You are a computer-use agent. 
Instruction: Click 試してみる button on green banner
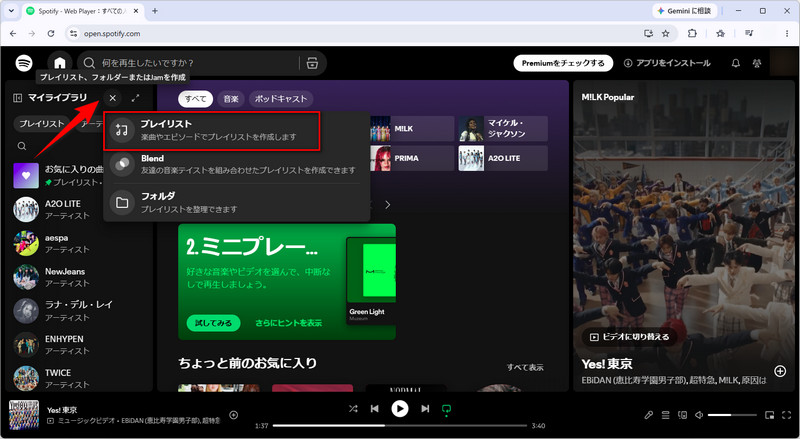[213, 323]
